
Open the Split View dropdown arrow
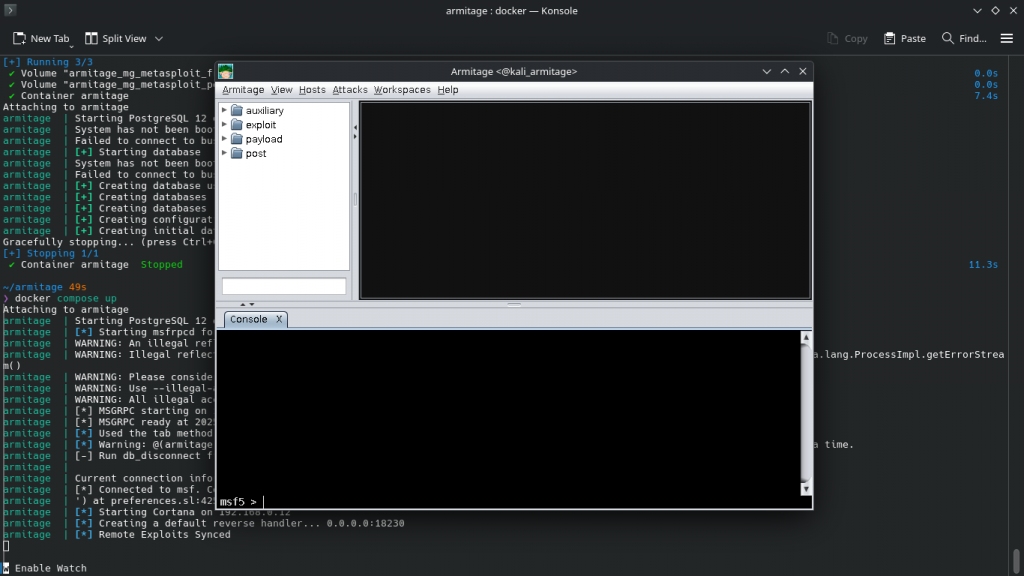(159, 39)
